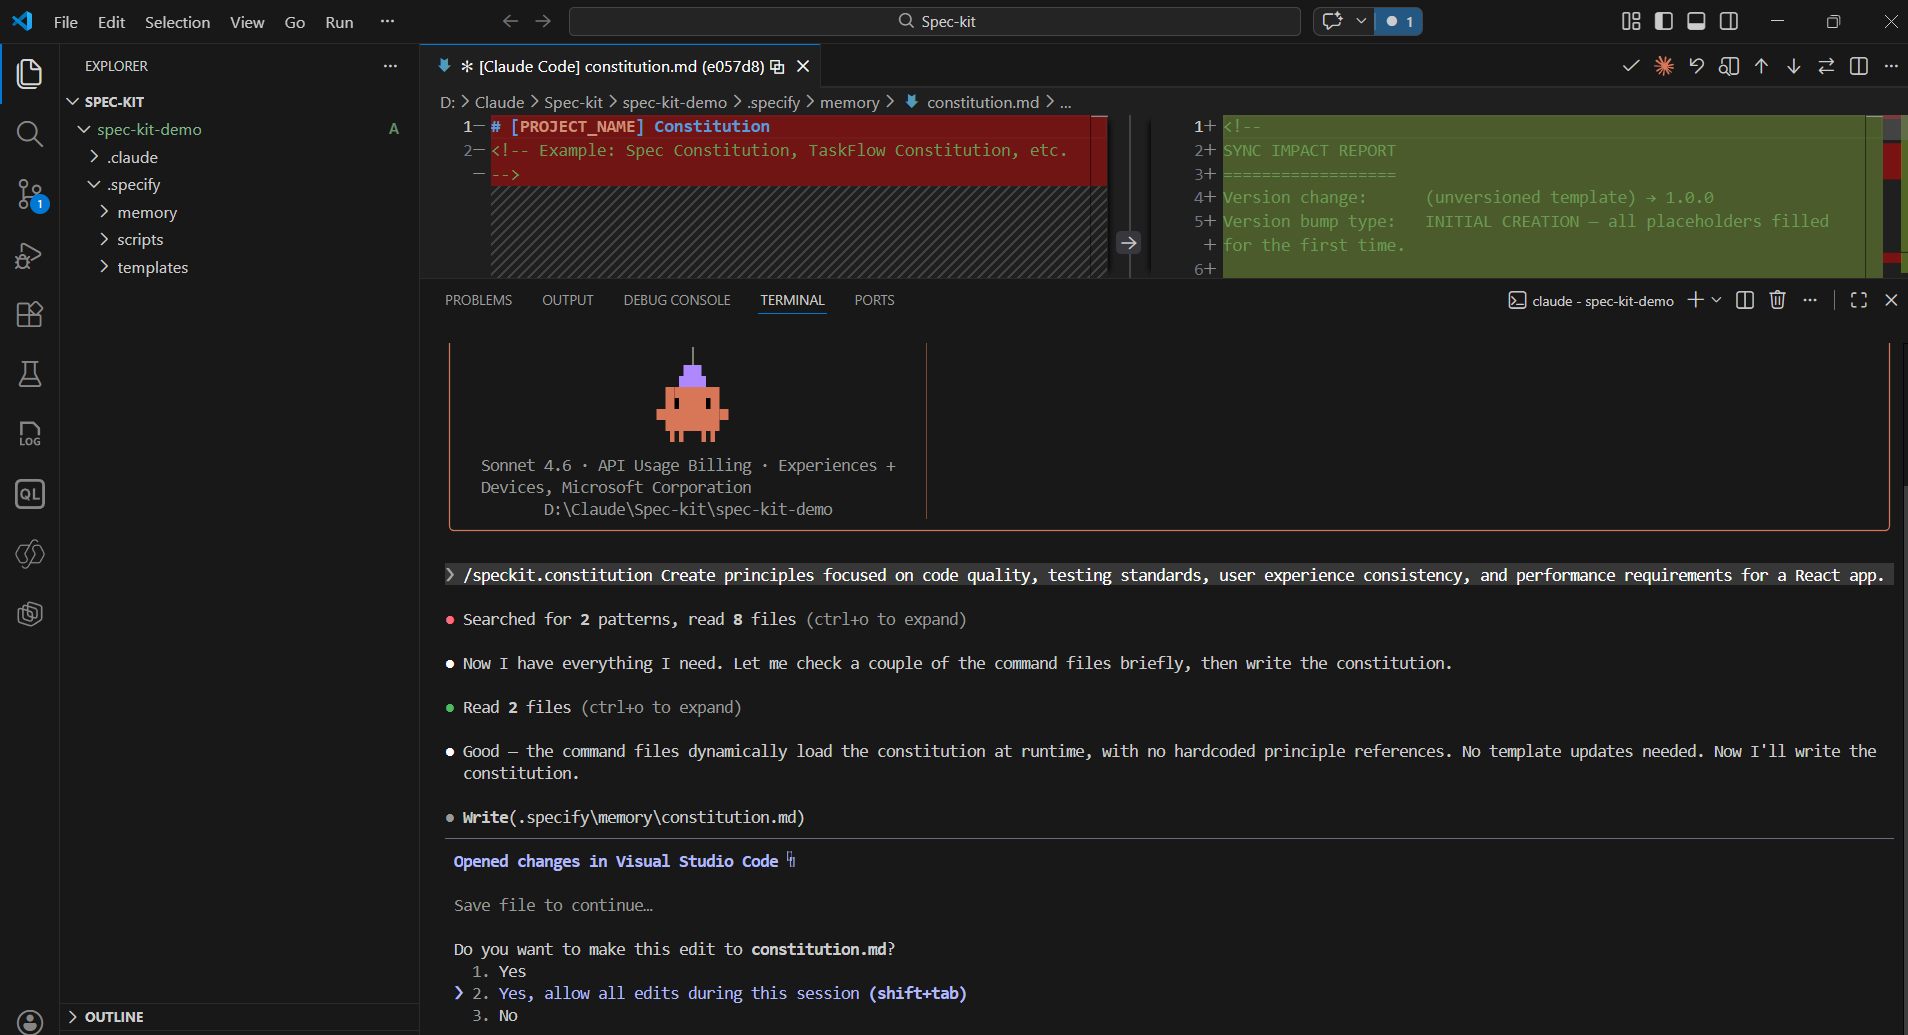This screenshot has height=1035, width=1908.
Task: Kill terminal using the trash icon
Action: click(x=1777, y=300)
